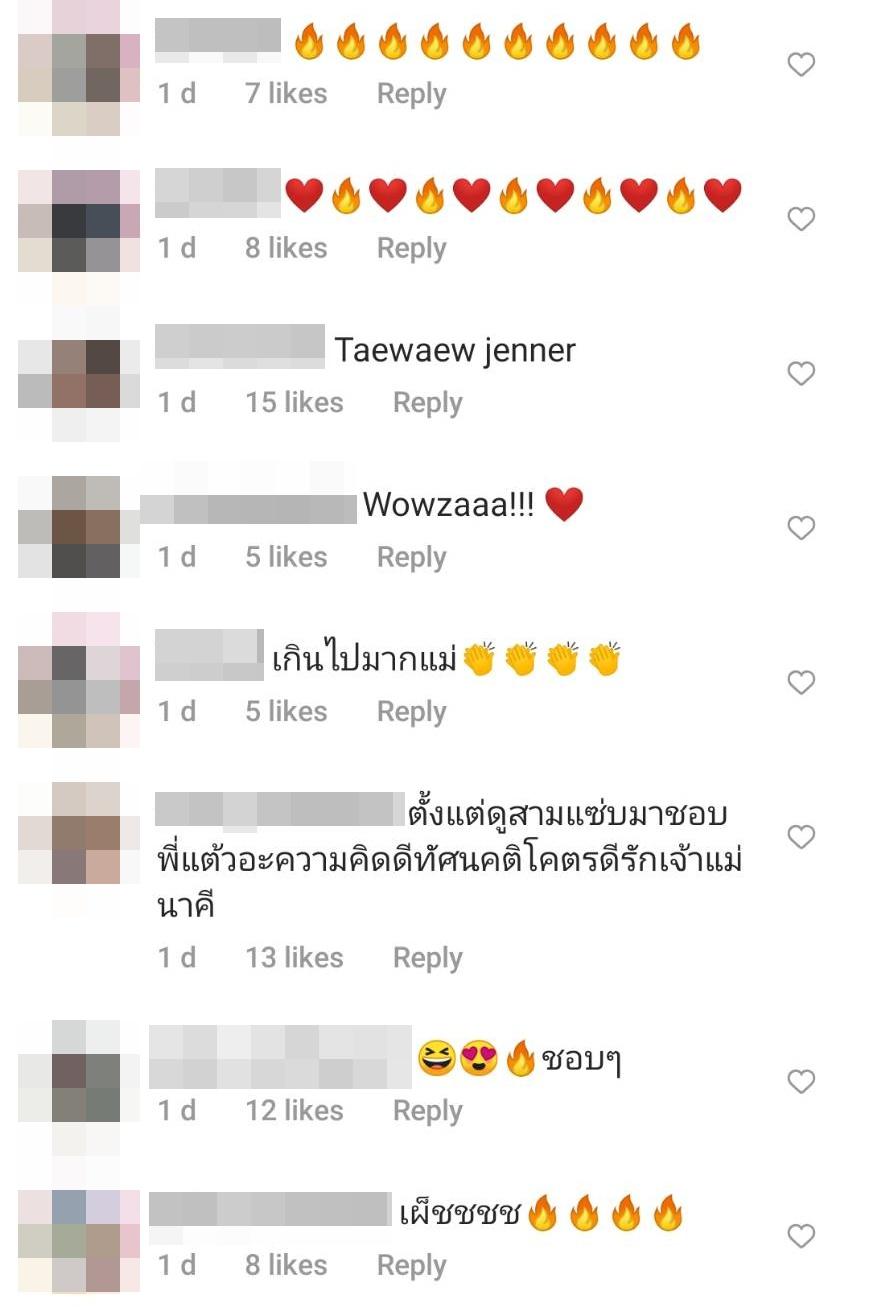Like the 'Taewaew jenner' comment
This screenshot has height=1307, width=869.
coord(801,374)
